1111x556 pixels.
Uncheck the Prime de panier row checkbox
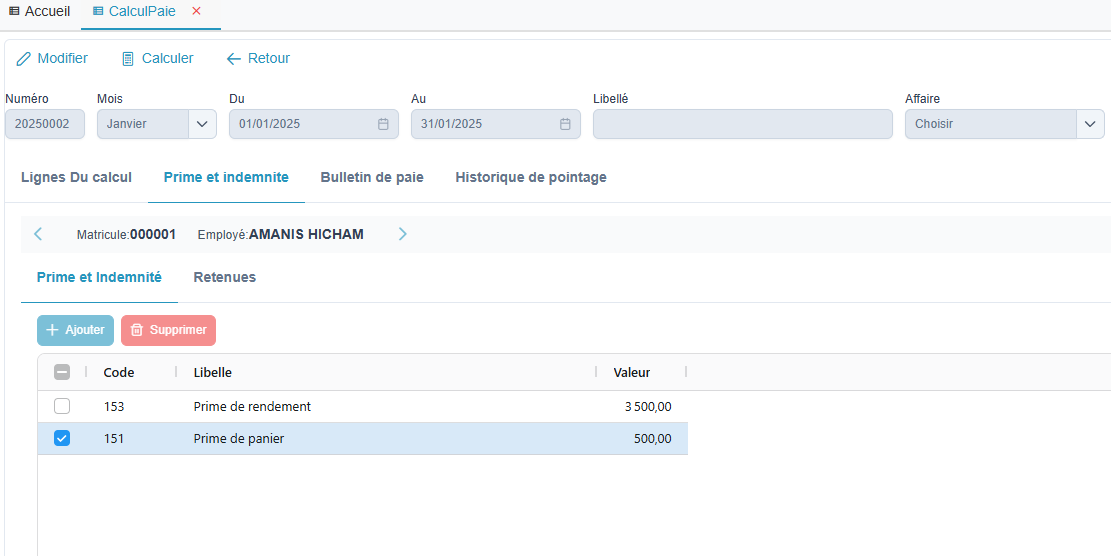[x=62, y=438]
